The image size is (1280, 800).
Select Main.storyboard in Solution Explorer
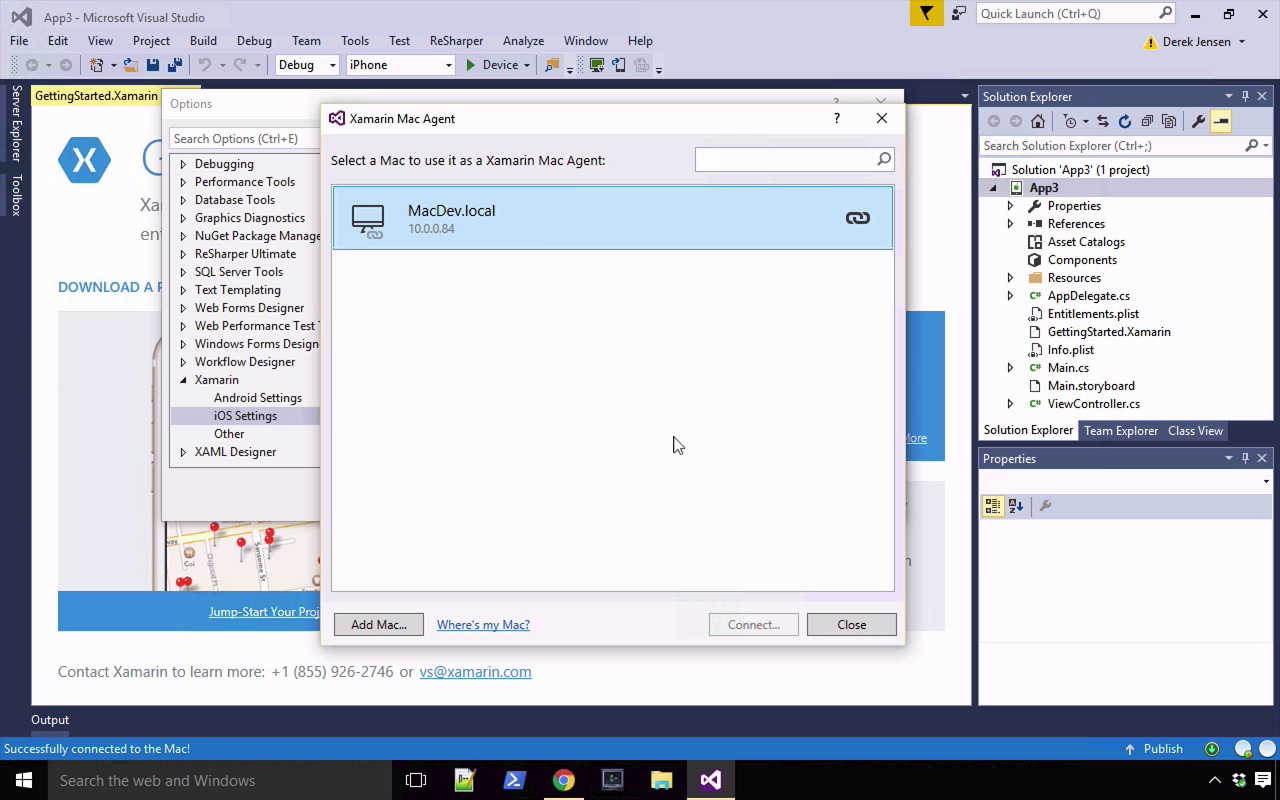tap(1091, 386)
